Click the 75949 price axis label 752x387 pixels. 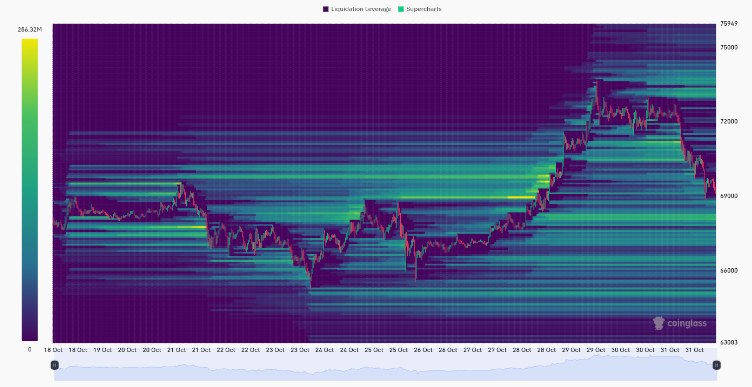(728, 23)
